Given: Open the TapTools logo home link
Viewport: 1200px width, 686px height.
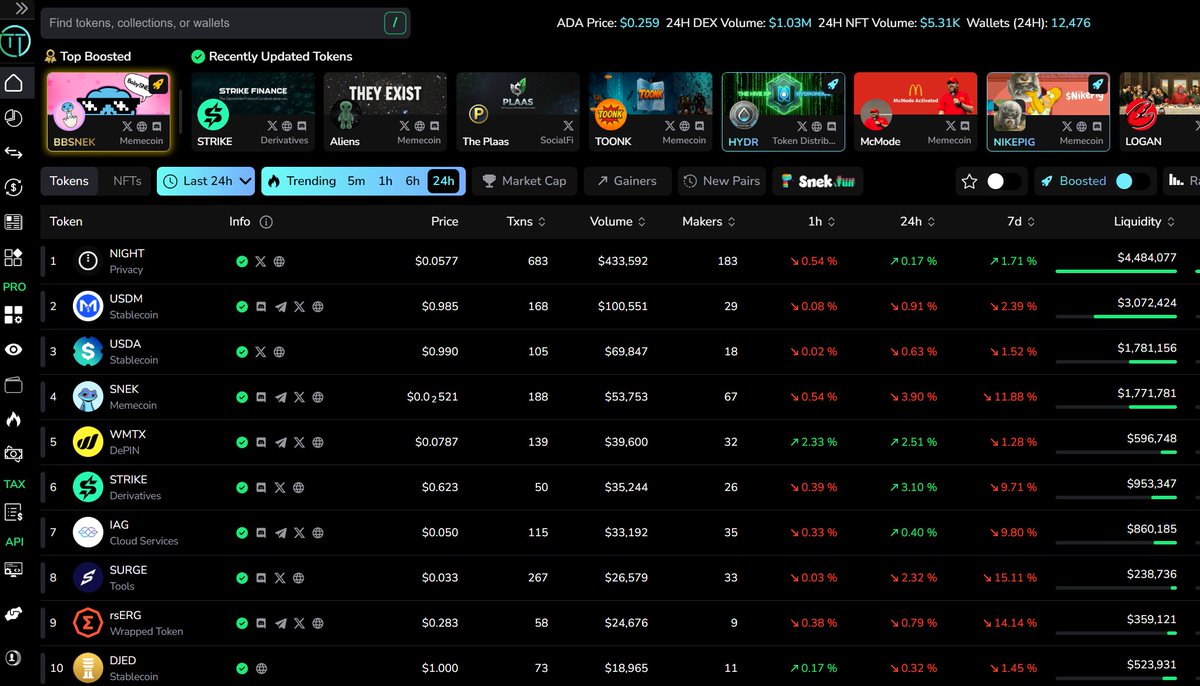Looking at the screenshot, I should 15,41.
